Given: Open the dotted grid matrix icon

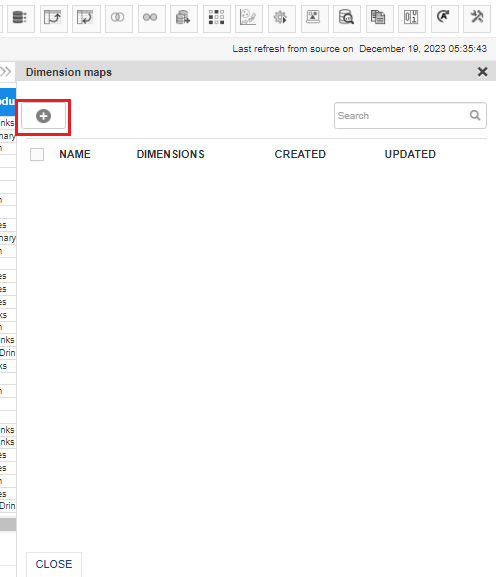Looking at the screenshot, I should (217, 18).
